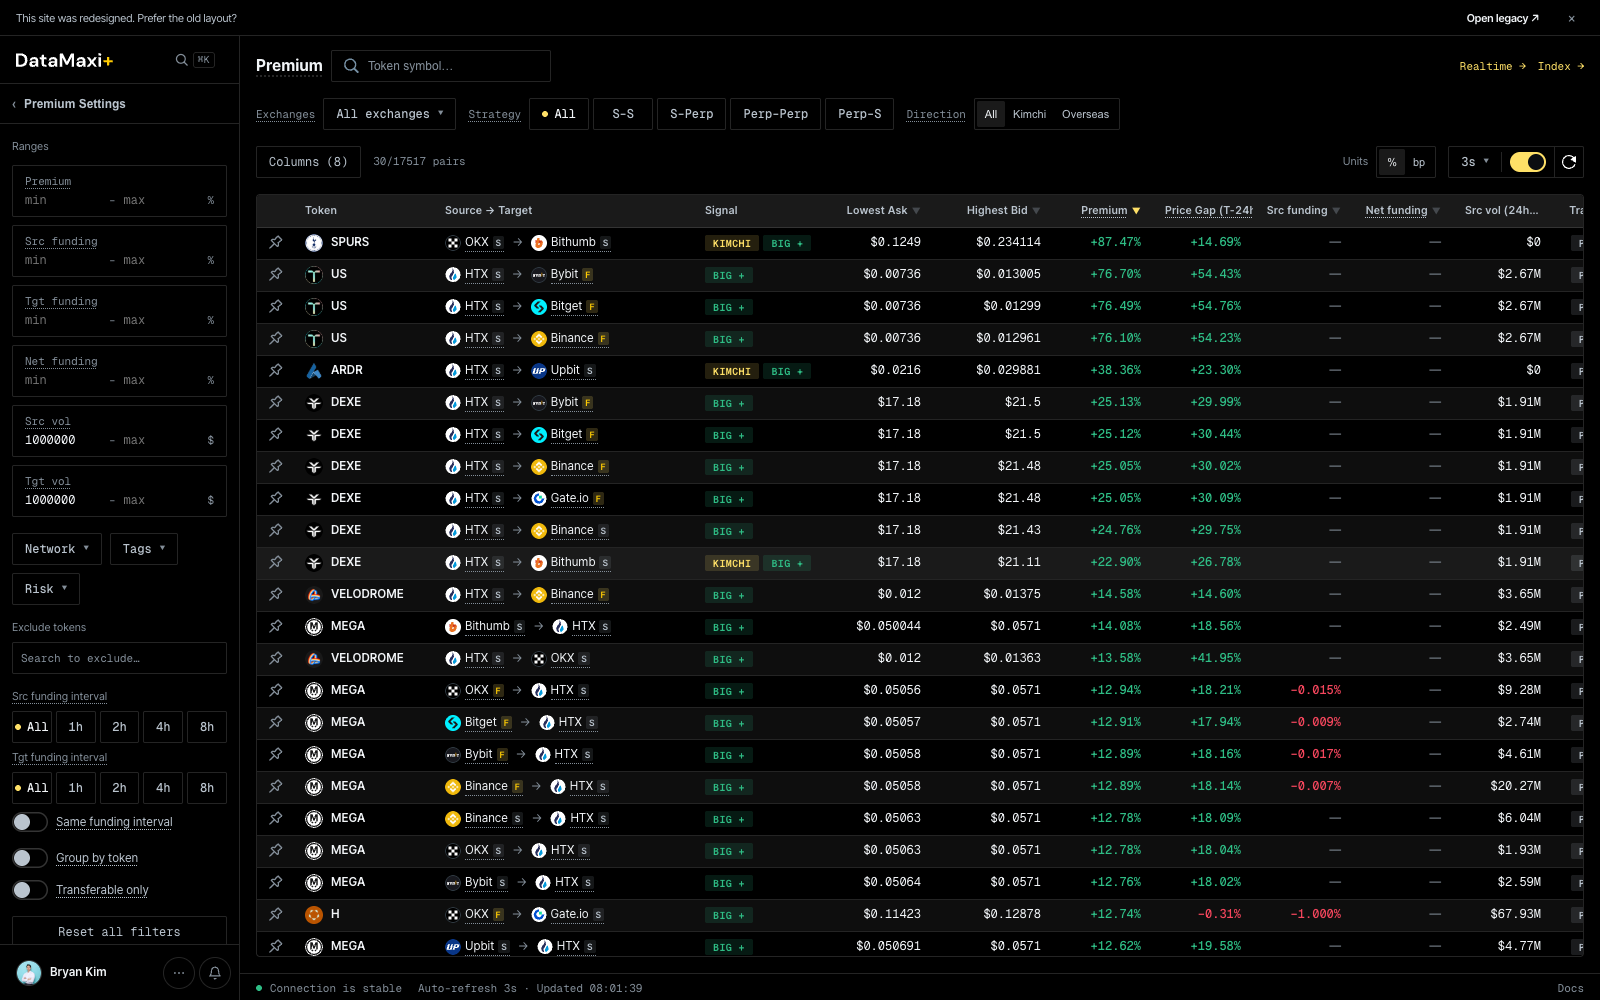This screenshot has width=1600, height=1000.
Task: Open the more options ellipsis by Bryan Kim
Action: point(179,972)
